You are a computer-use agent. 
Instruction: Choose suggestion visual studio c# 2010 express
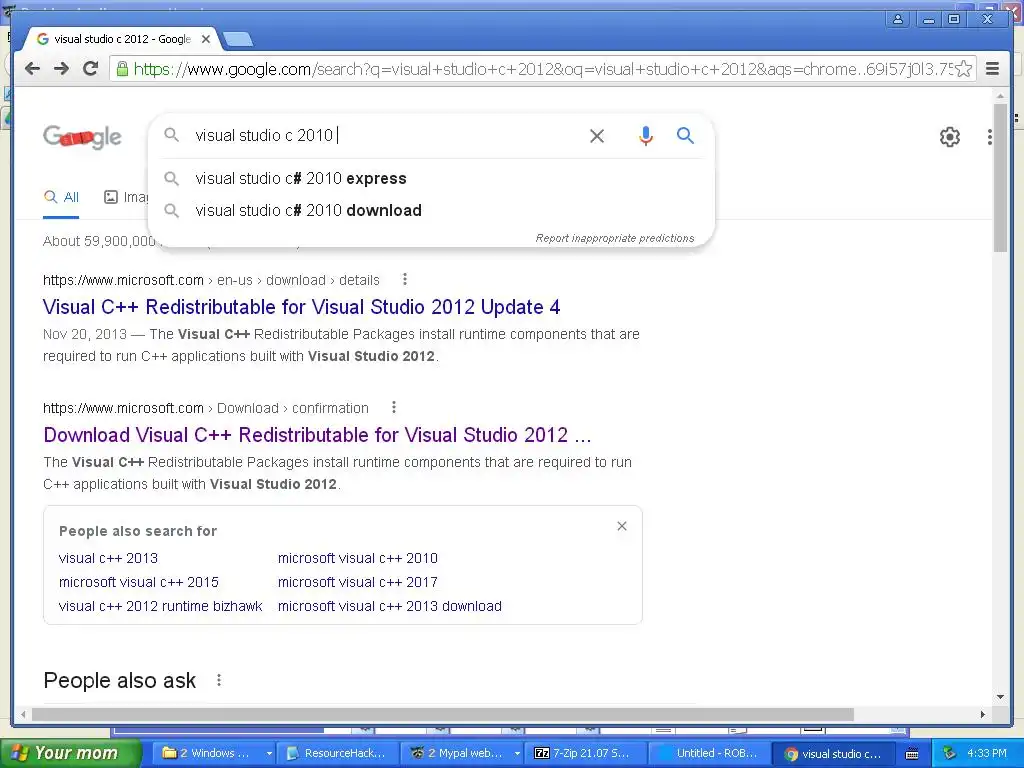[300, 178]
